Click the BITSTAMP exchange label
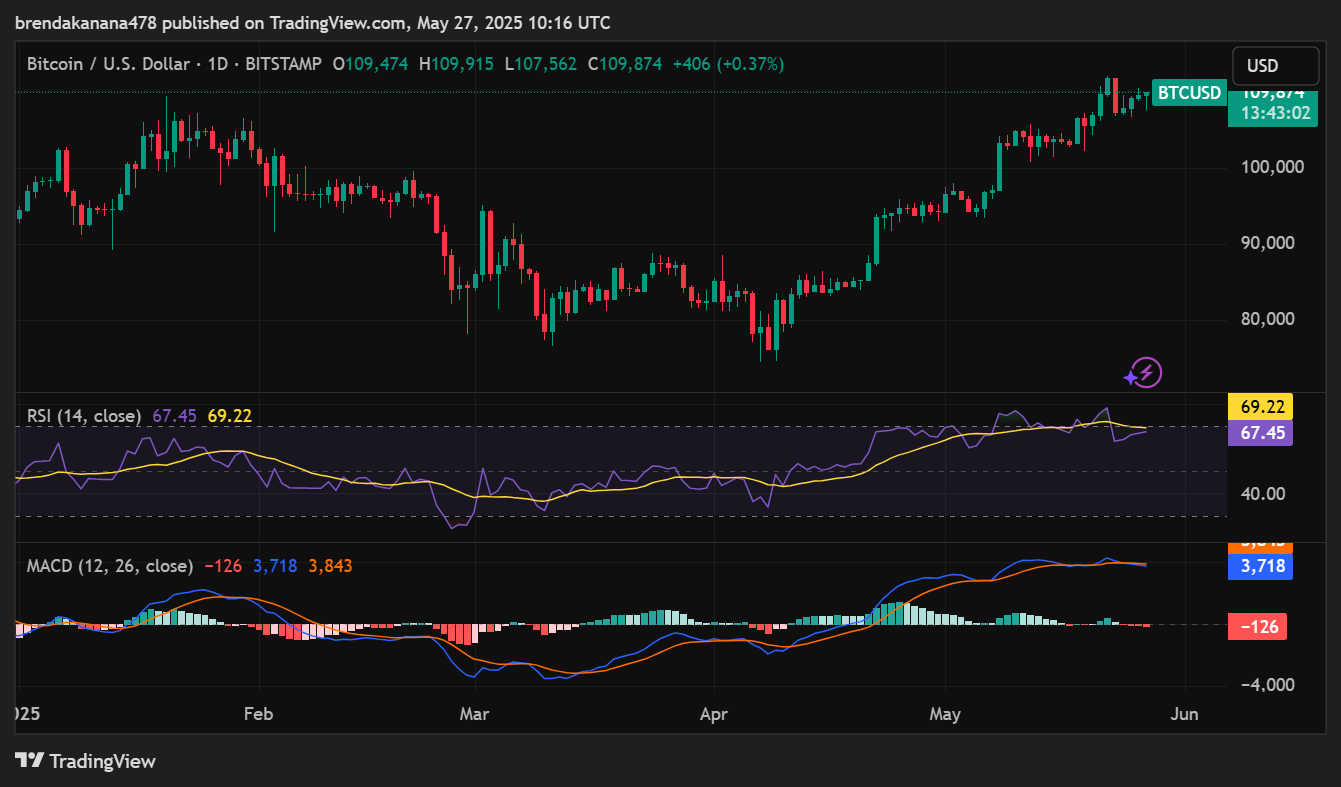This screenshot has height=787, width=1341. [x=282, y=64]
